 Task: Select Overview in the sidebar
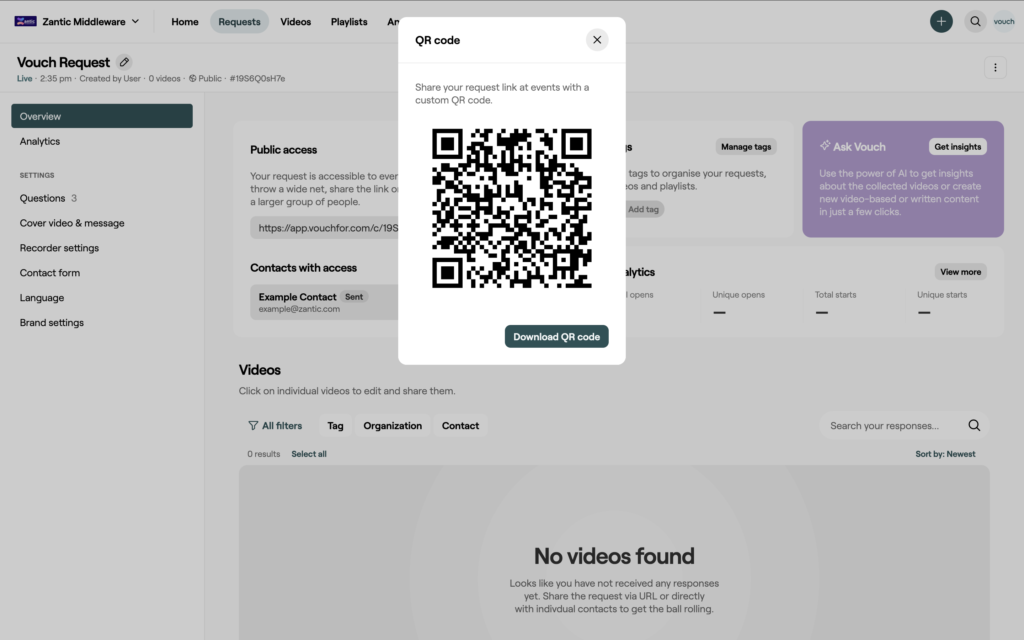point(102,116)
